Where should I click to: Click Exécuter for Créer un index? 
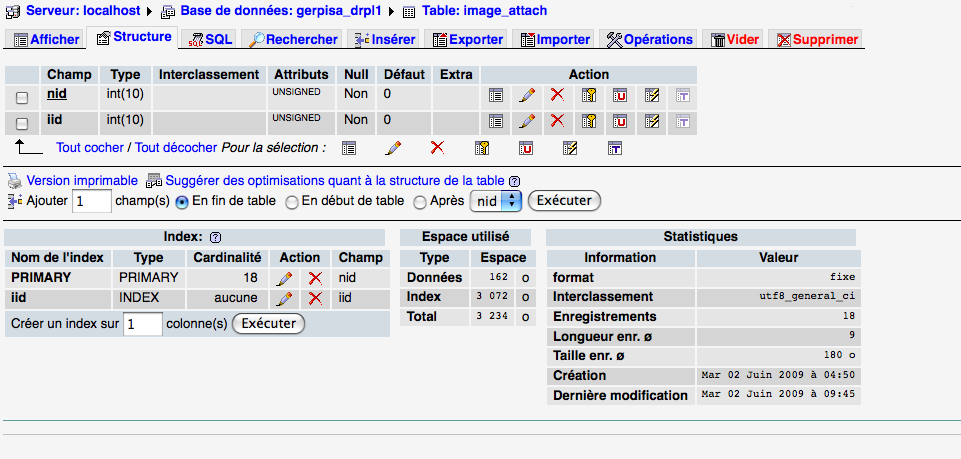click(x=268, y=324)
